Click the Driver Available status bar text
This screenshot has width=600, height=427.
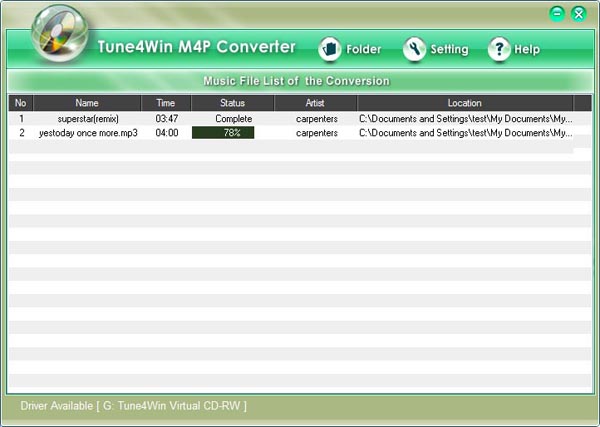134,406
